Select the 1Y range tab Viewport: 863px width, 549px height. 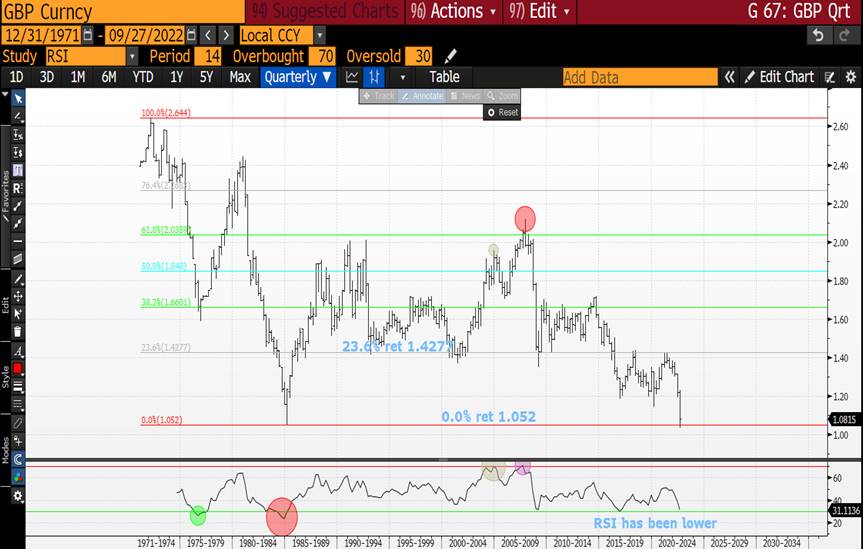(176, 77)
